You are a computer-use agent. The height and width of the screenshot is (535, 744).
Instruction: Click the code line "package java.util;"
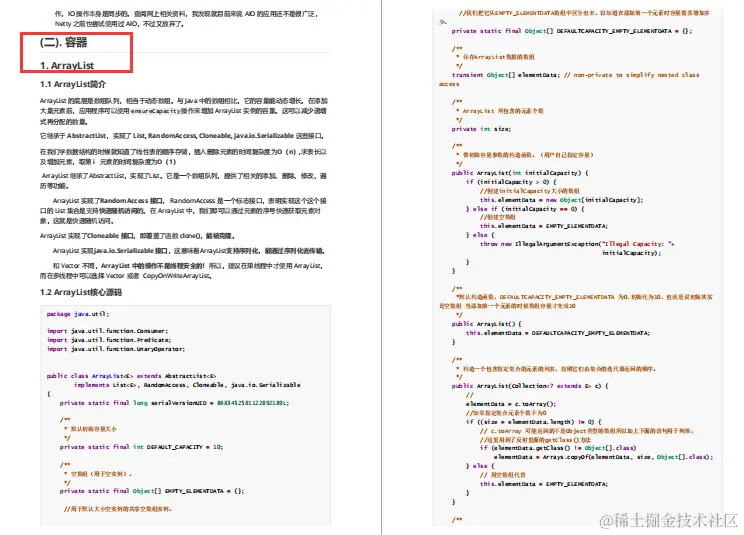(x=78, y=314)
